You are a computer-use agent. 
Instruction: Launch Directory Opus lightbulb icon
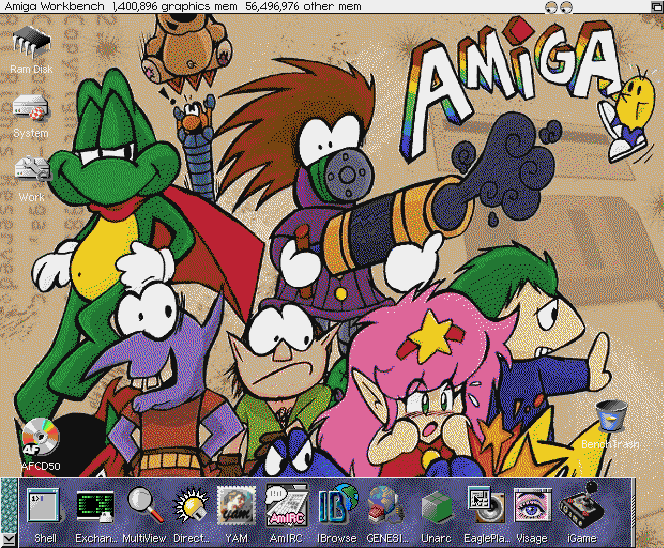(191, 506)
